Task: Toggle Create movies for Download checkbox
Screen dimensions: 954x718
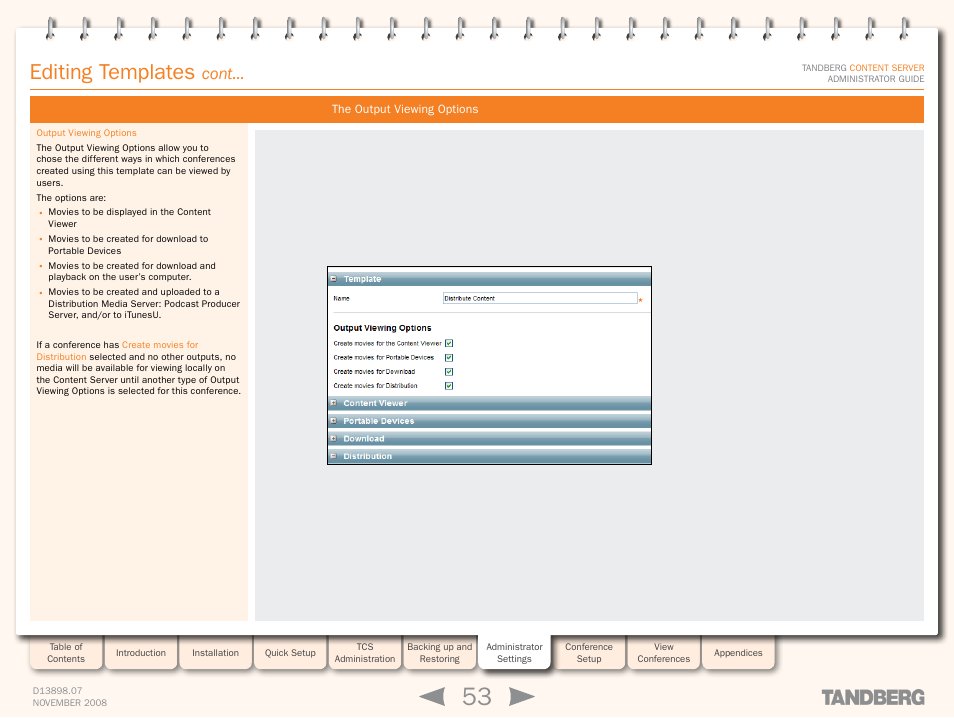Action: click(449, 371)
